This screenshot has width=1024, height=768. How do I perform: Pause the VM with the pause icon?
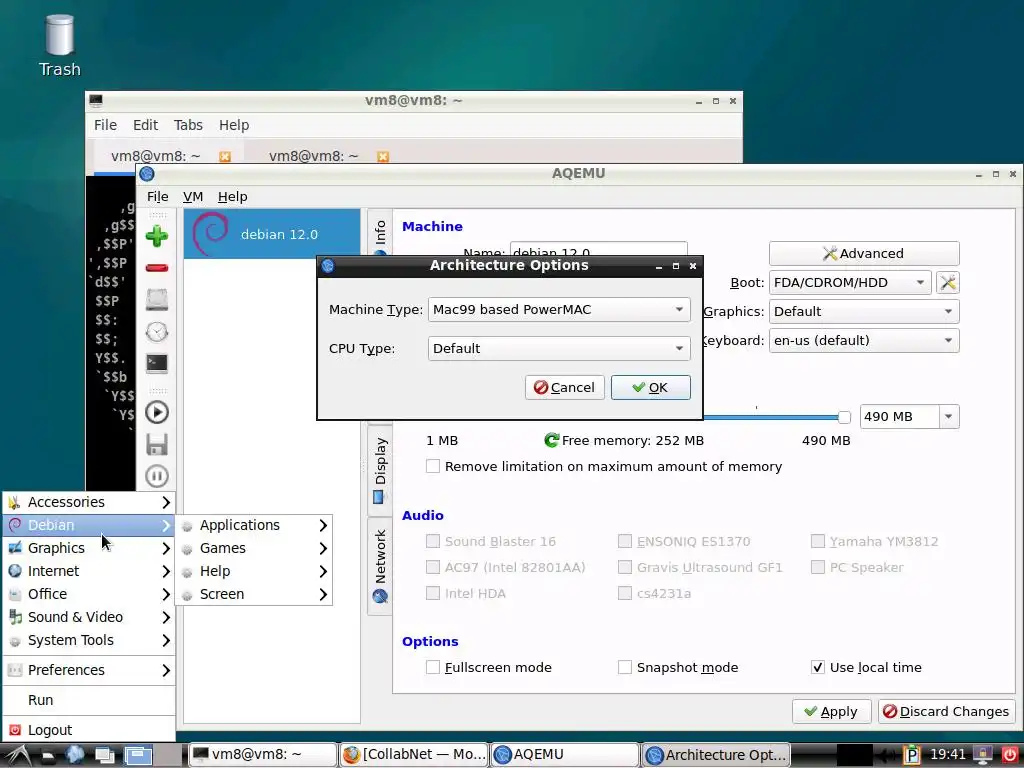[157, 476]
